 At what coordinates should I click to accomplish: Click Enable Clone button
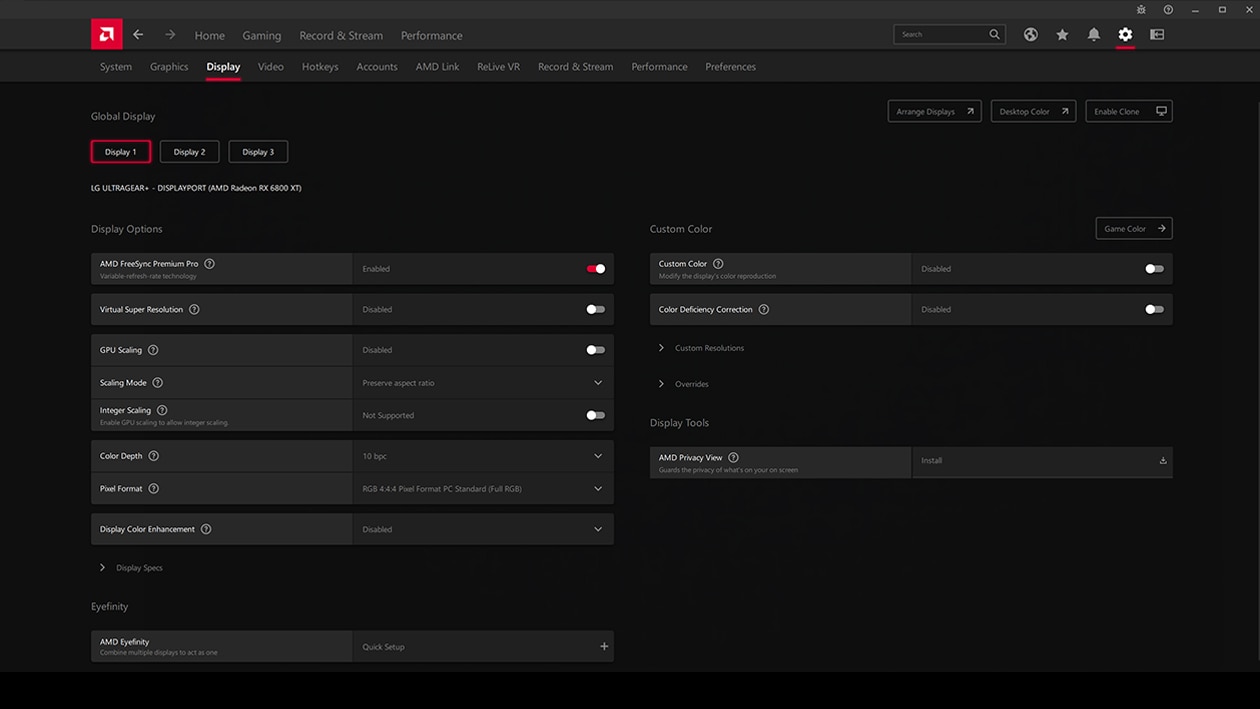tap(1129, 111)
